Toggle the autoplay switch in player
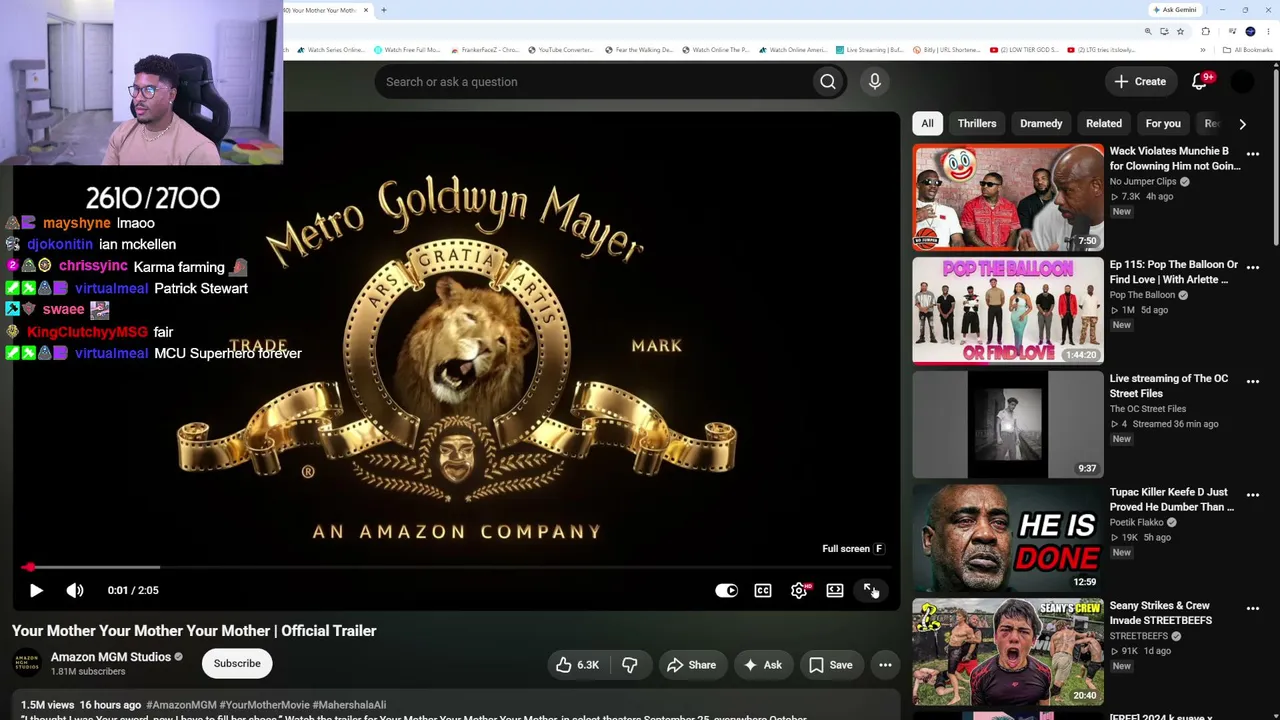 pyautogui.click(x=727, y=590)
